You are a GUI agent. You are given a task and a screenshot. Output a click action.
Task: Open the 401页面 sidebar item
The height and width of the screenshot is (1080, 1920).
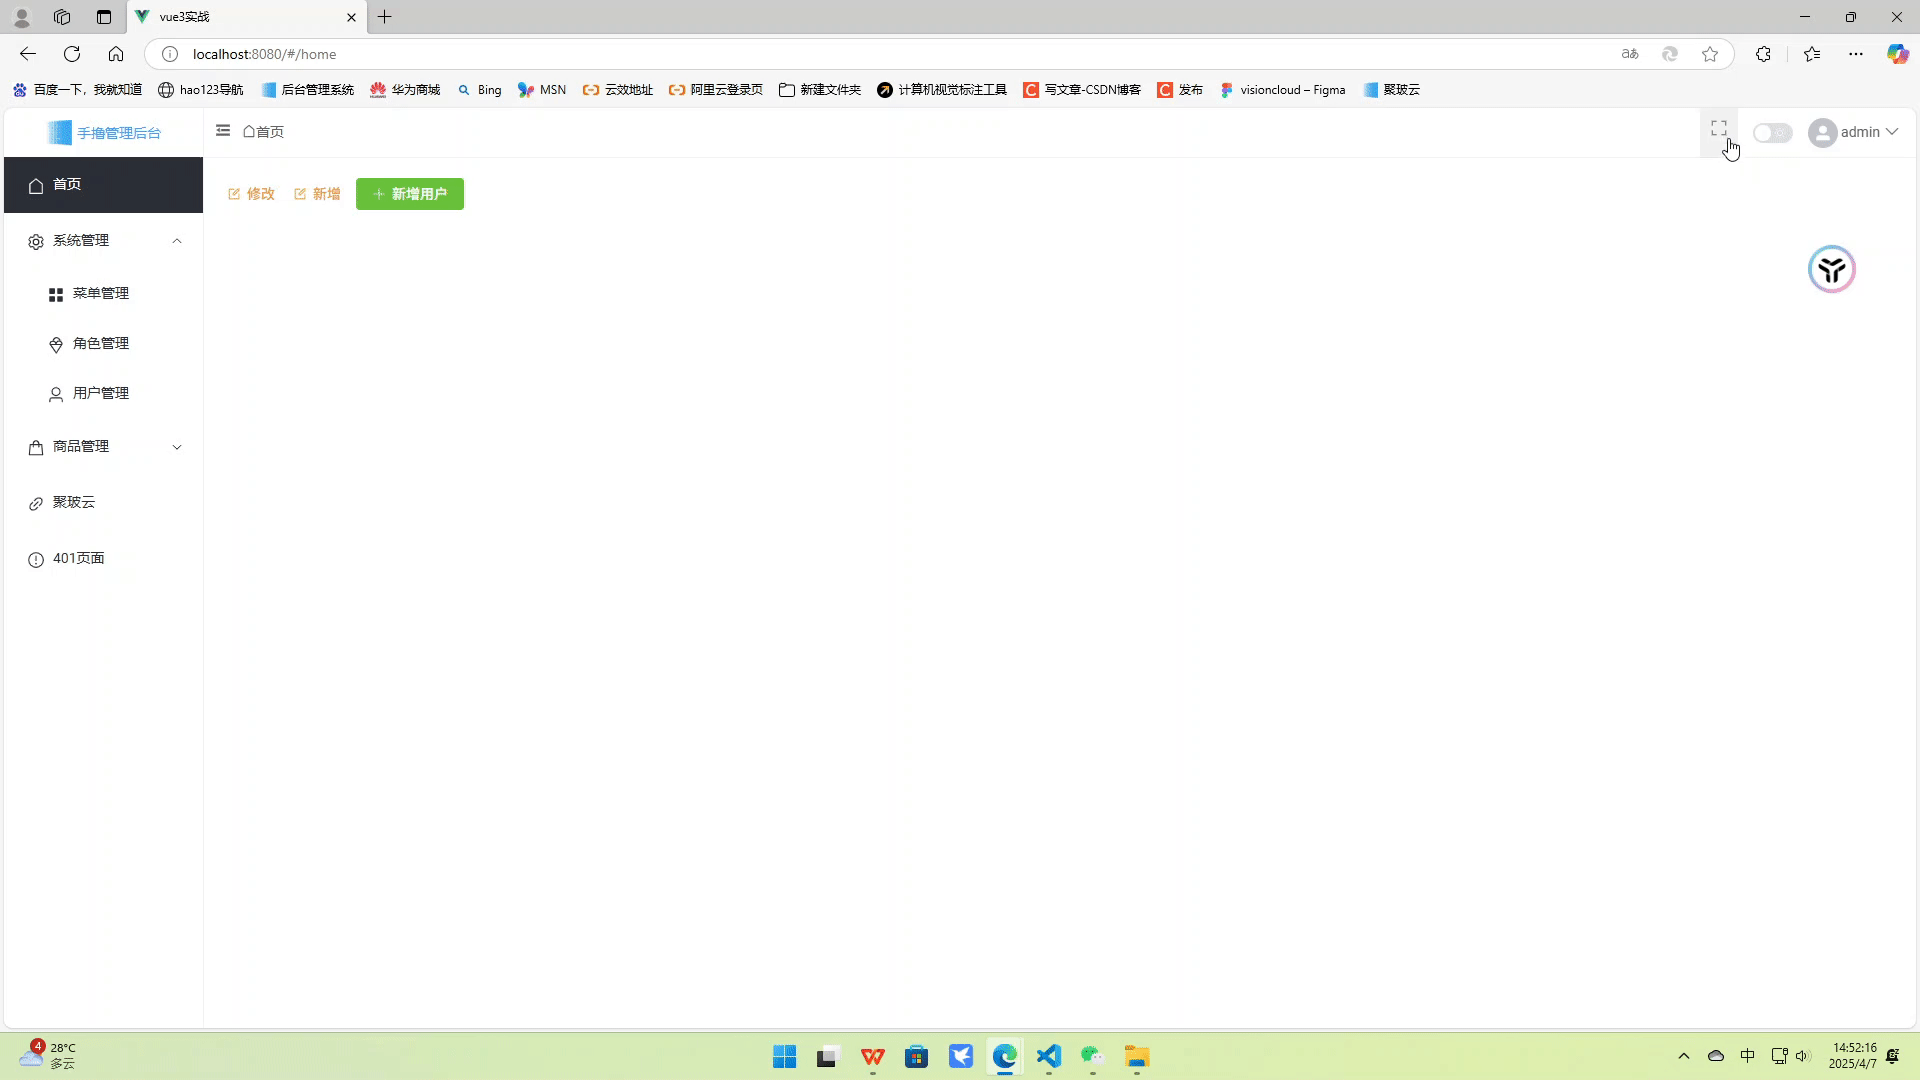[78, 559]
